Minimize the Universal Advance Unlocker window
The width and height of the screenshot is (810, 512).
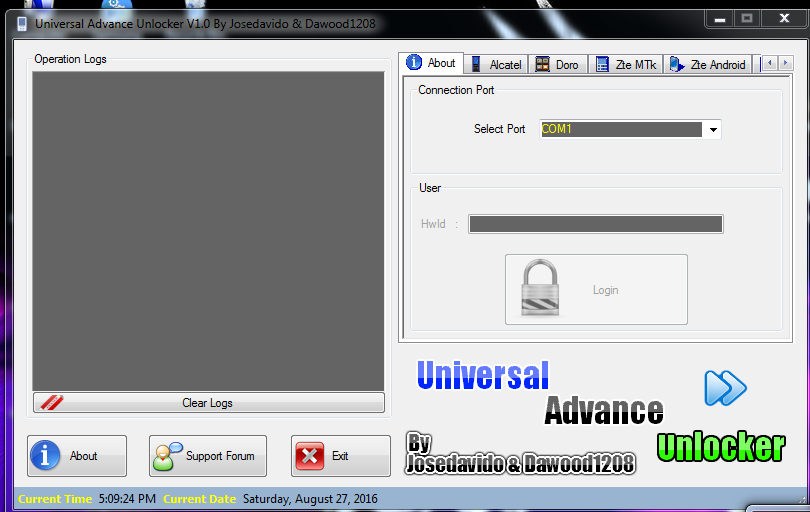coord(720,20)
